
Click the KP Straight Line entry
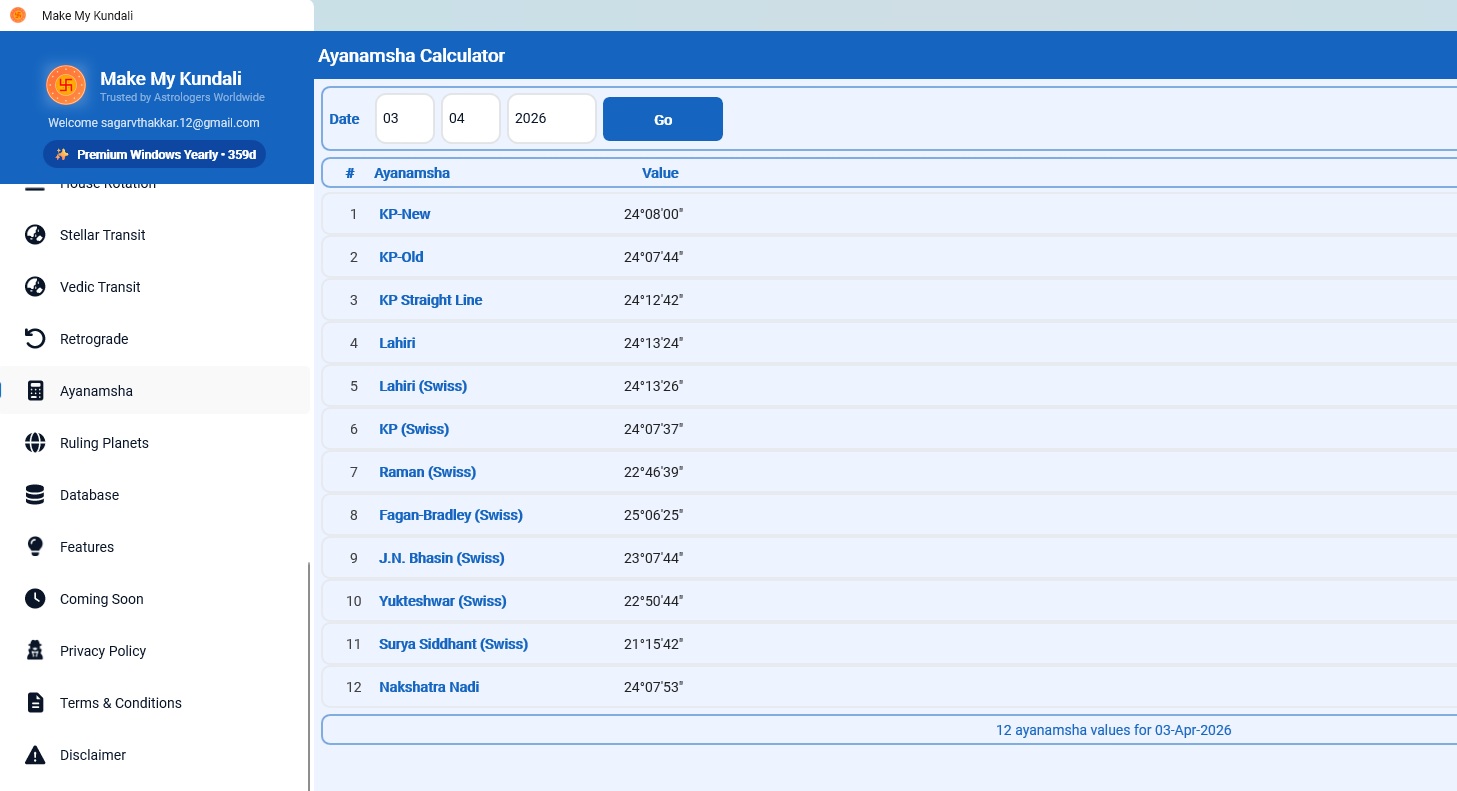click(431, 300)
